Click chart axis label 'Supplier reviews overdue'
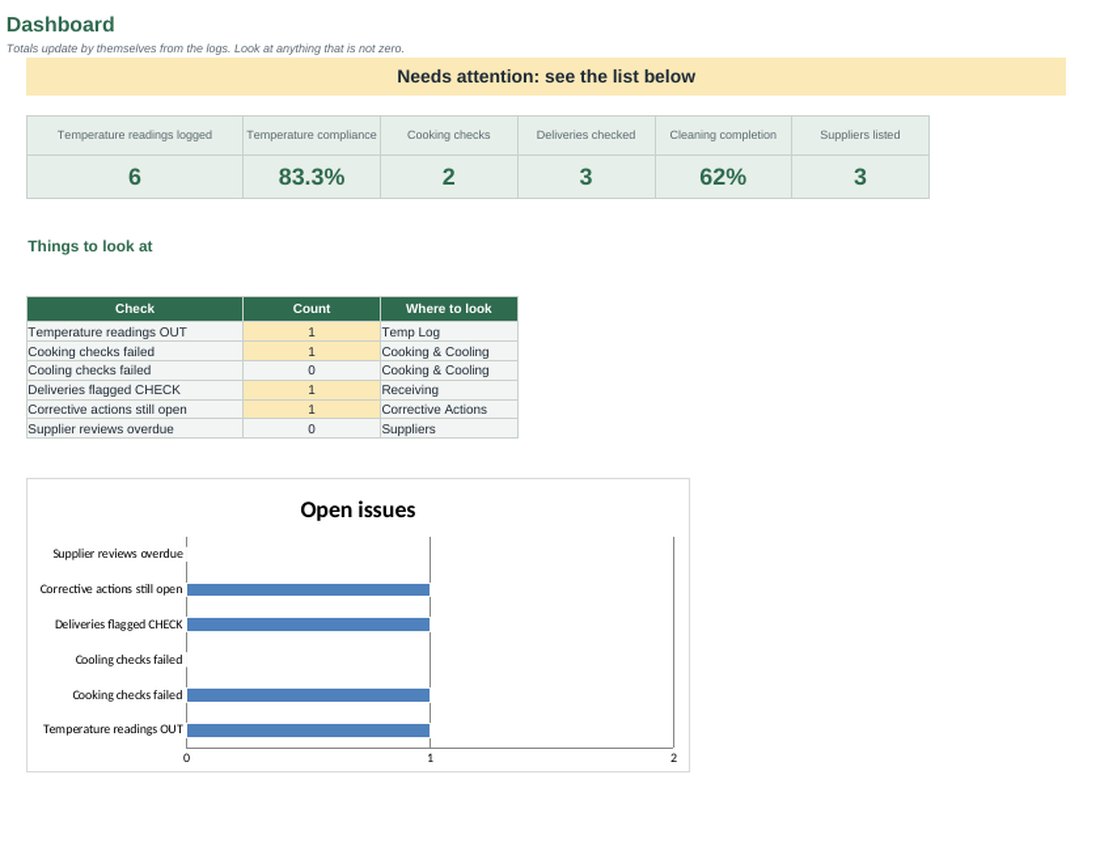Viewport: 1100px width, 851px height. [118, 554]
